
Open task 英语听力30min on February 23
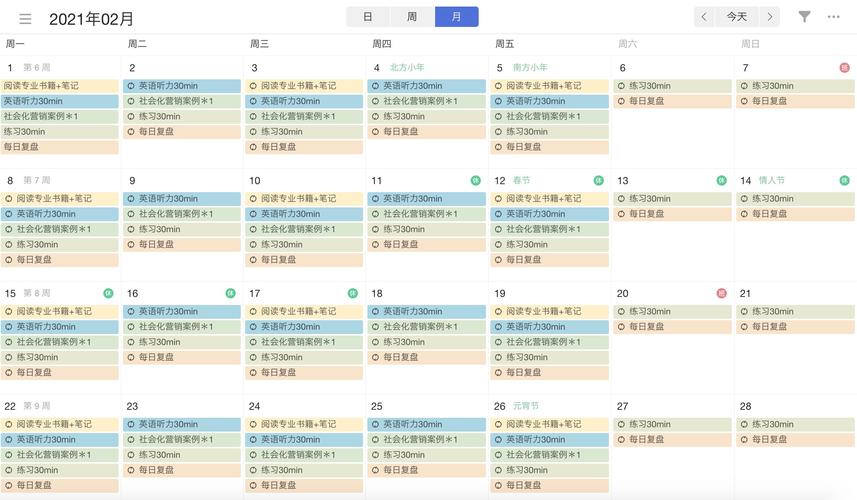[x=182, y=424]
